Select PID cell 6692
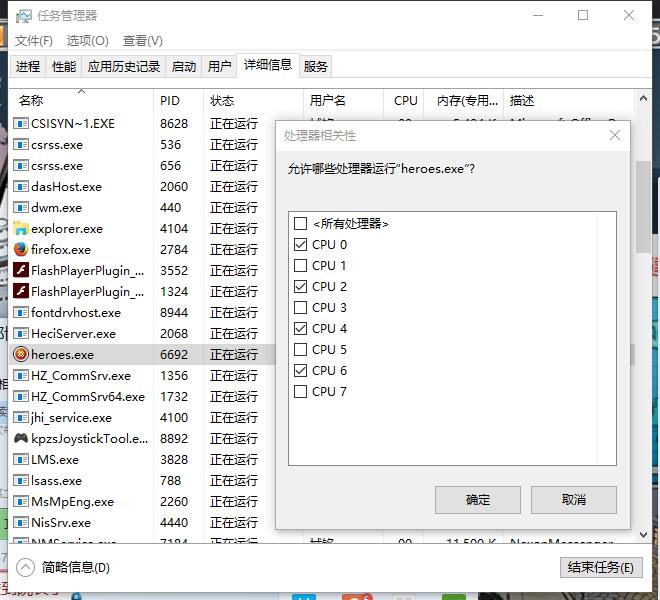Viewport: 660px width, 600px height. point(174,355)
